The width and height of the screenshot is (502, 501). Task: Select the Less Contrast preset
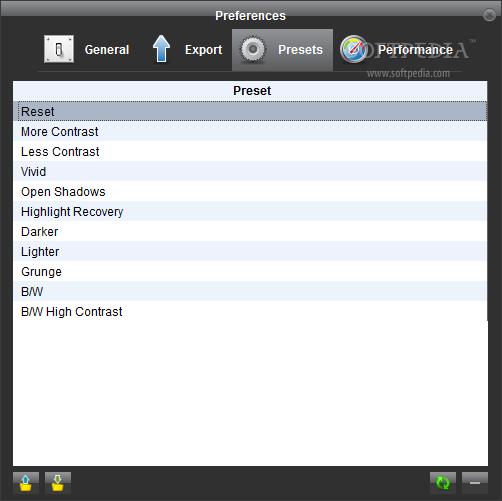250,151
